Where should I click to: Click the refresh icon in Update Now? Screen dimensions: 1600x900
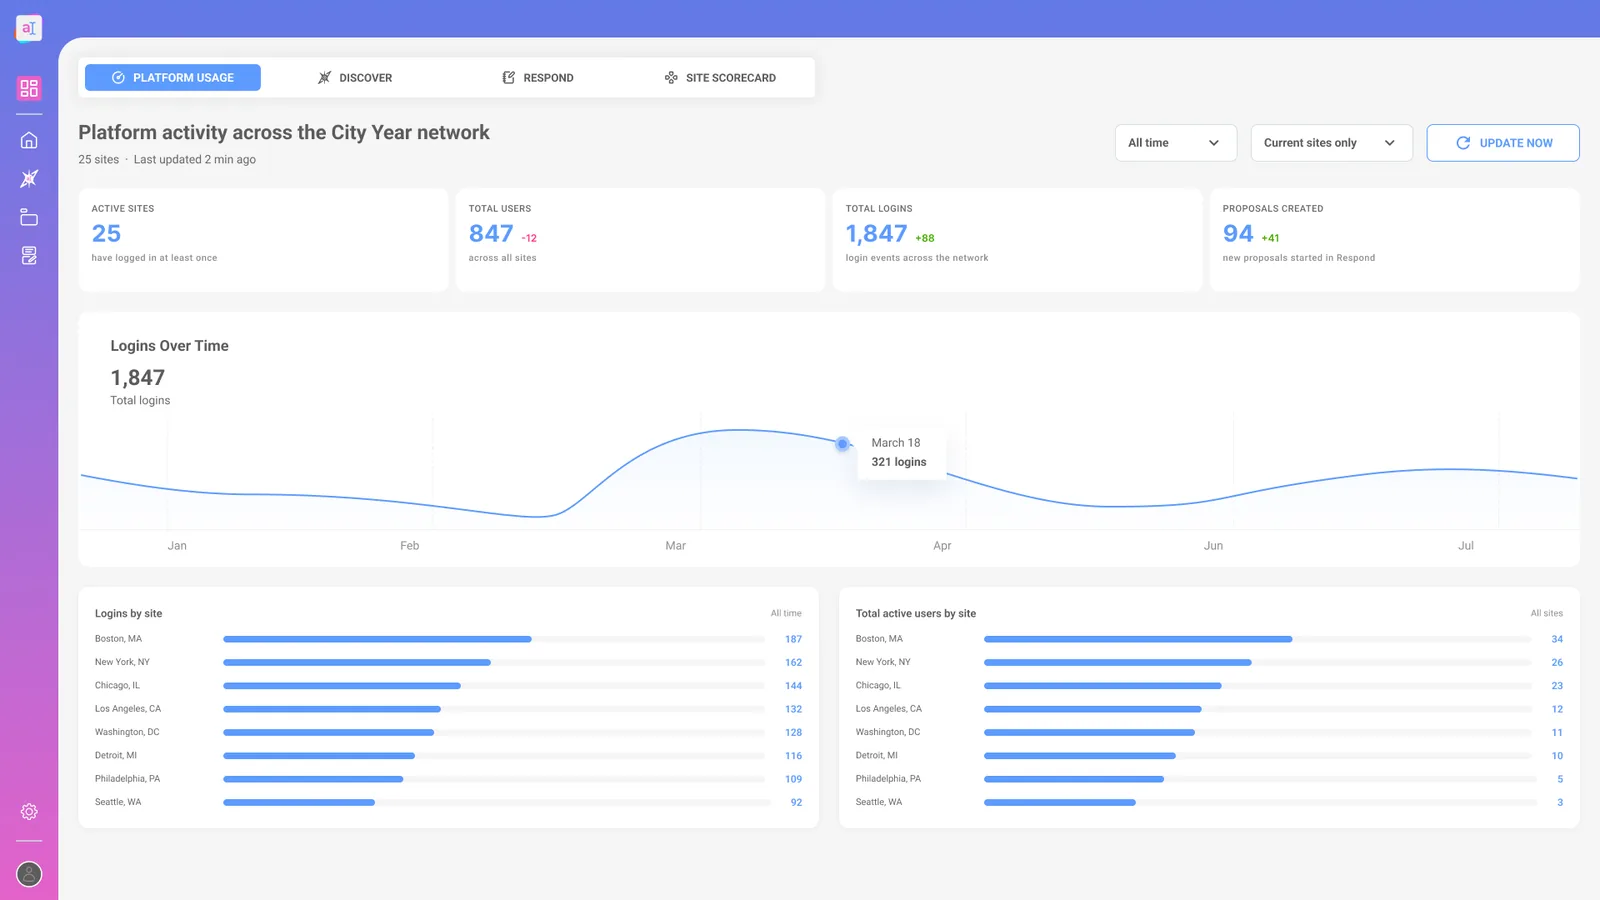1463,143
